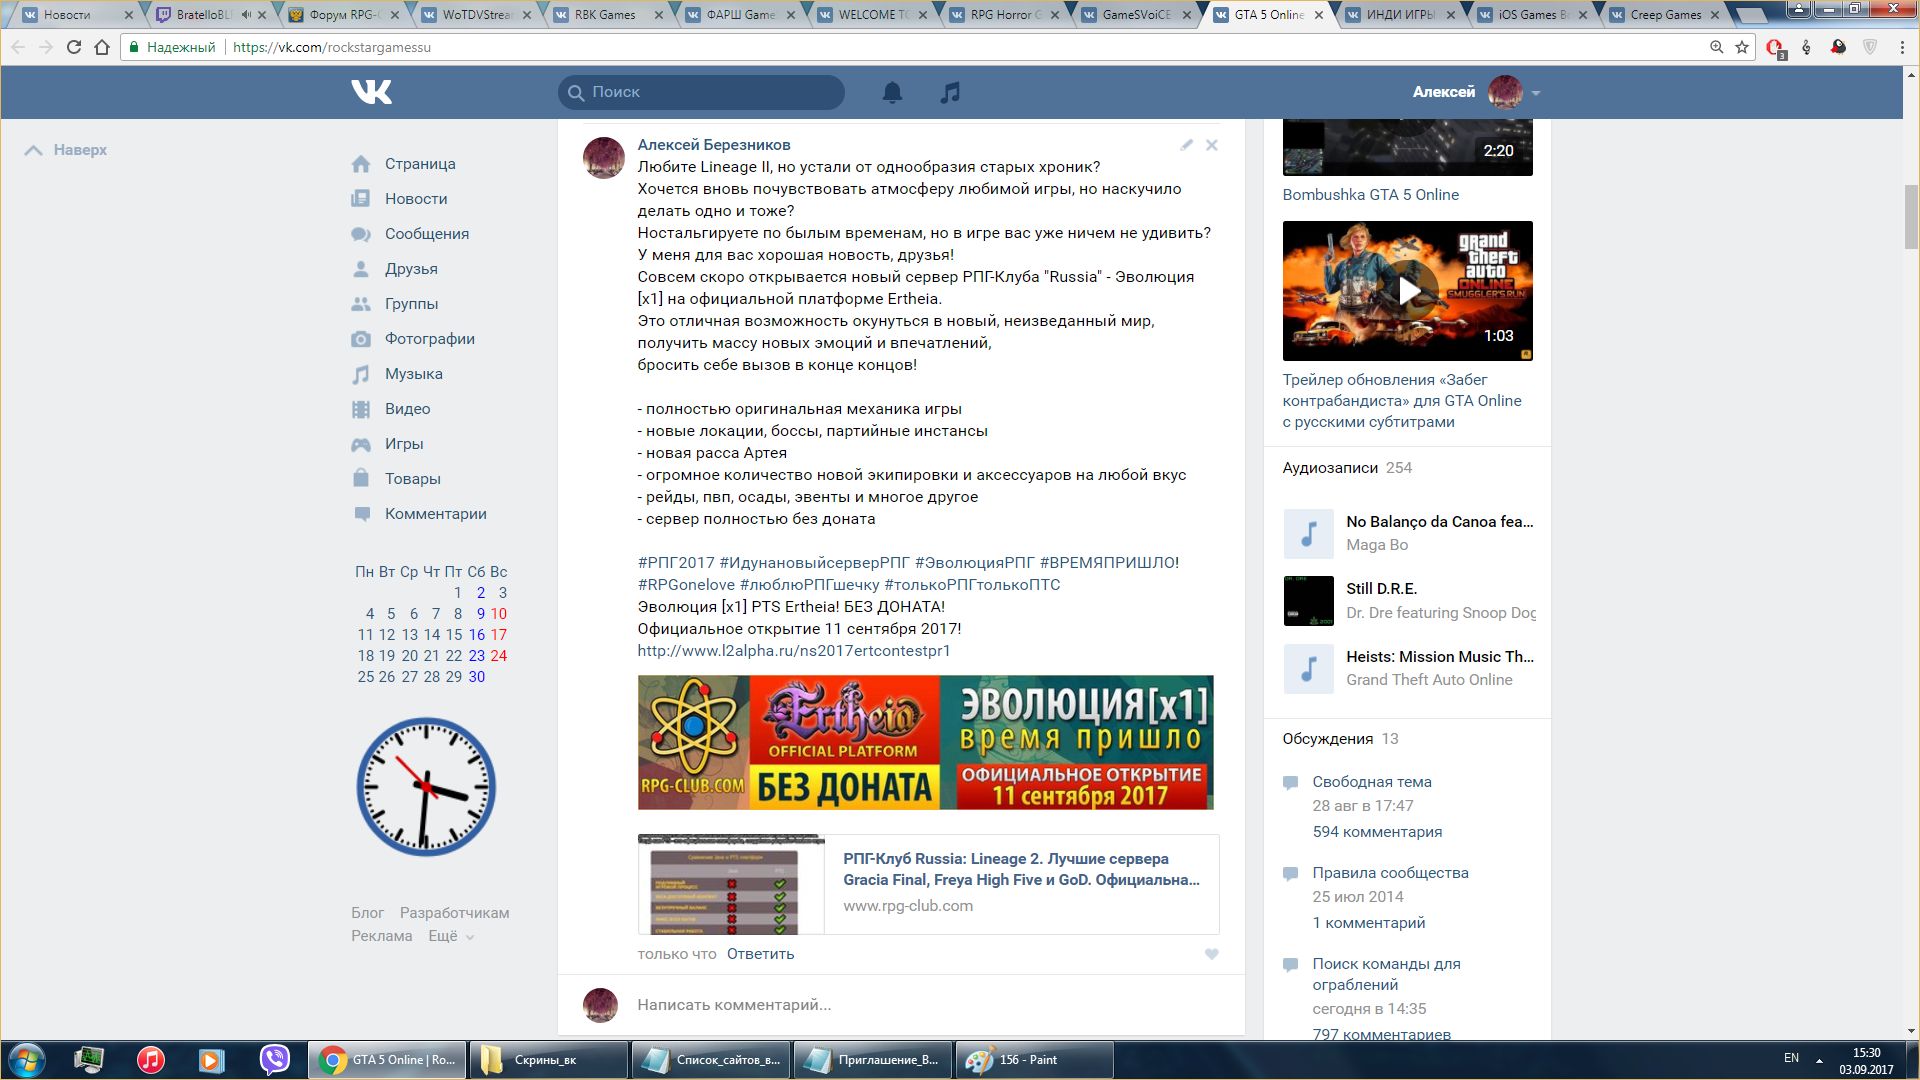The image size is (1920, 1080).
Task: Play the Heists: Mission Music audio track
Action: (1308, 669)
